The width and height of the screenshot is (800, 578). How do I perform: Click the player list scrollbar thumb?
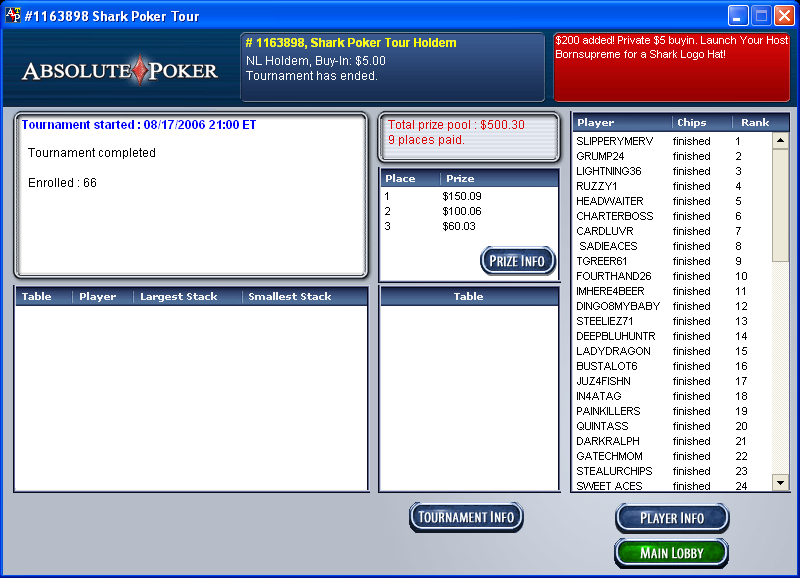781,205
